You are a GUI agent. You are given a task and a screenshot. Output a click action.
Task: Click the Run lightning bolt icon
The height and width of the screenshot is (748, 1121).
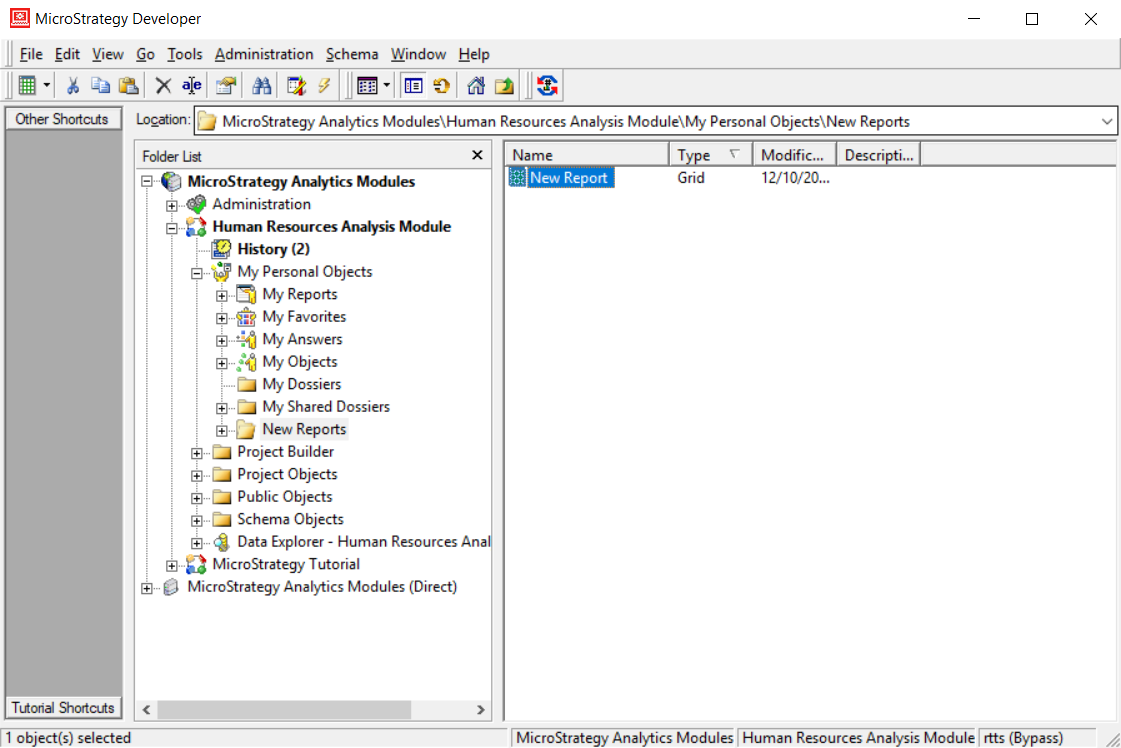[324, 86]
